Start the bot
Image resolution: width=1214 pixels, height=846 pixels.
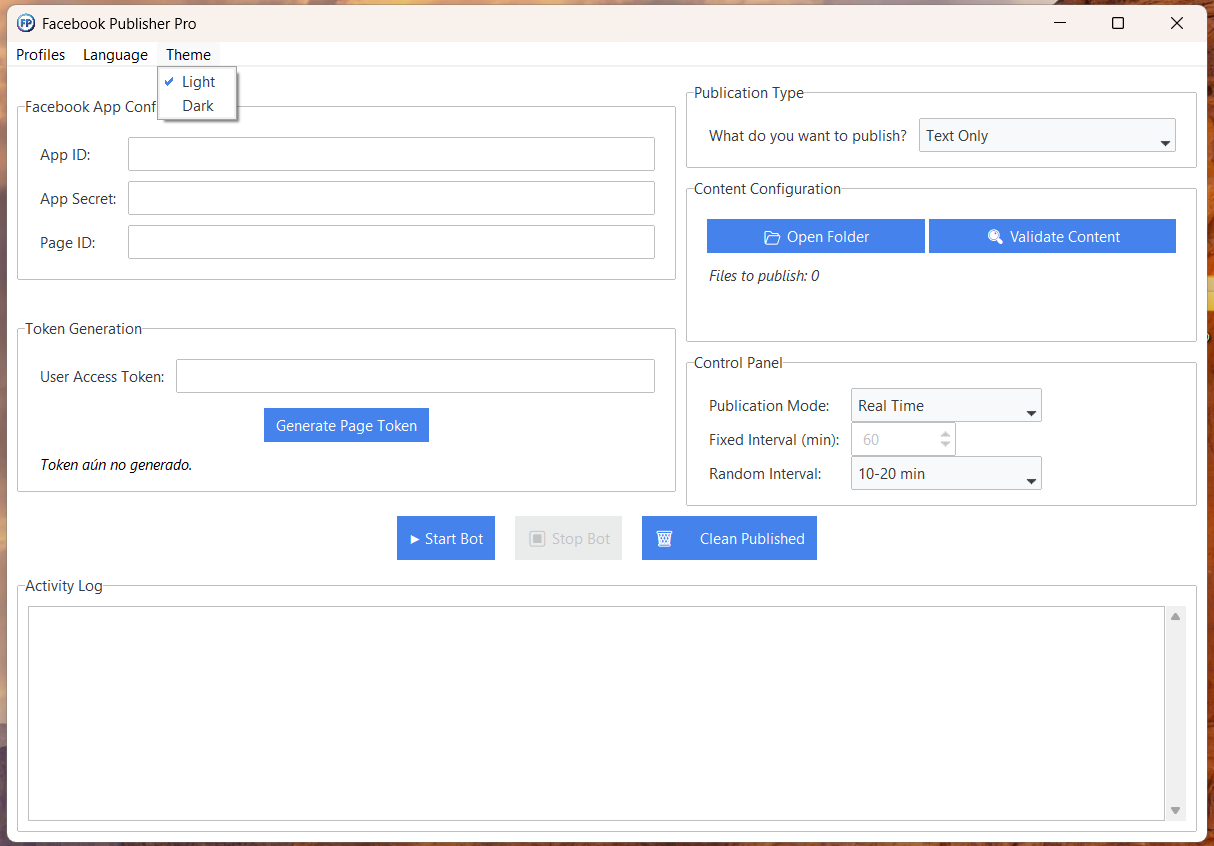tap(446, 538)
